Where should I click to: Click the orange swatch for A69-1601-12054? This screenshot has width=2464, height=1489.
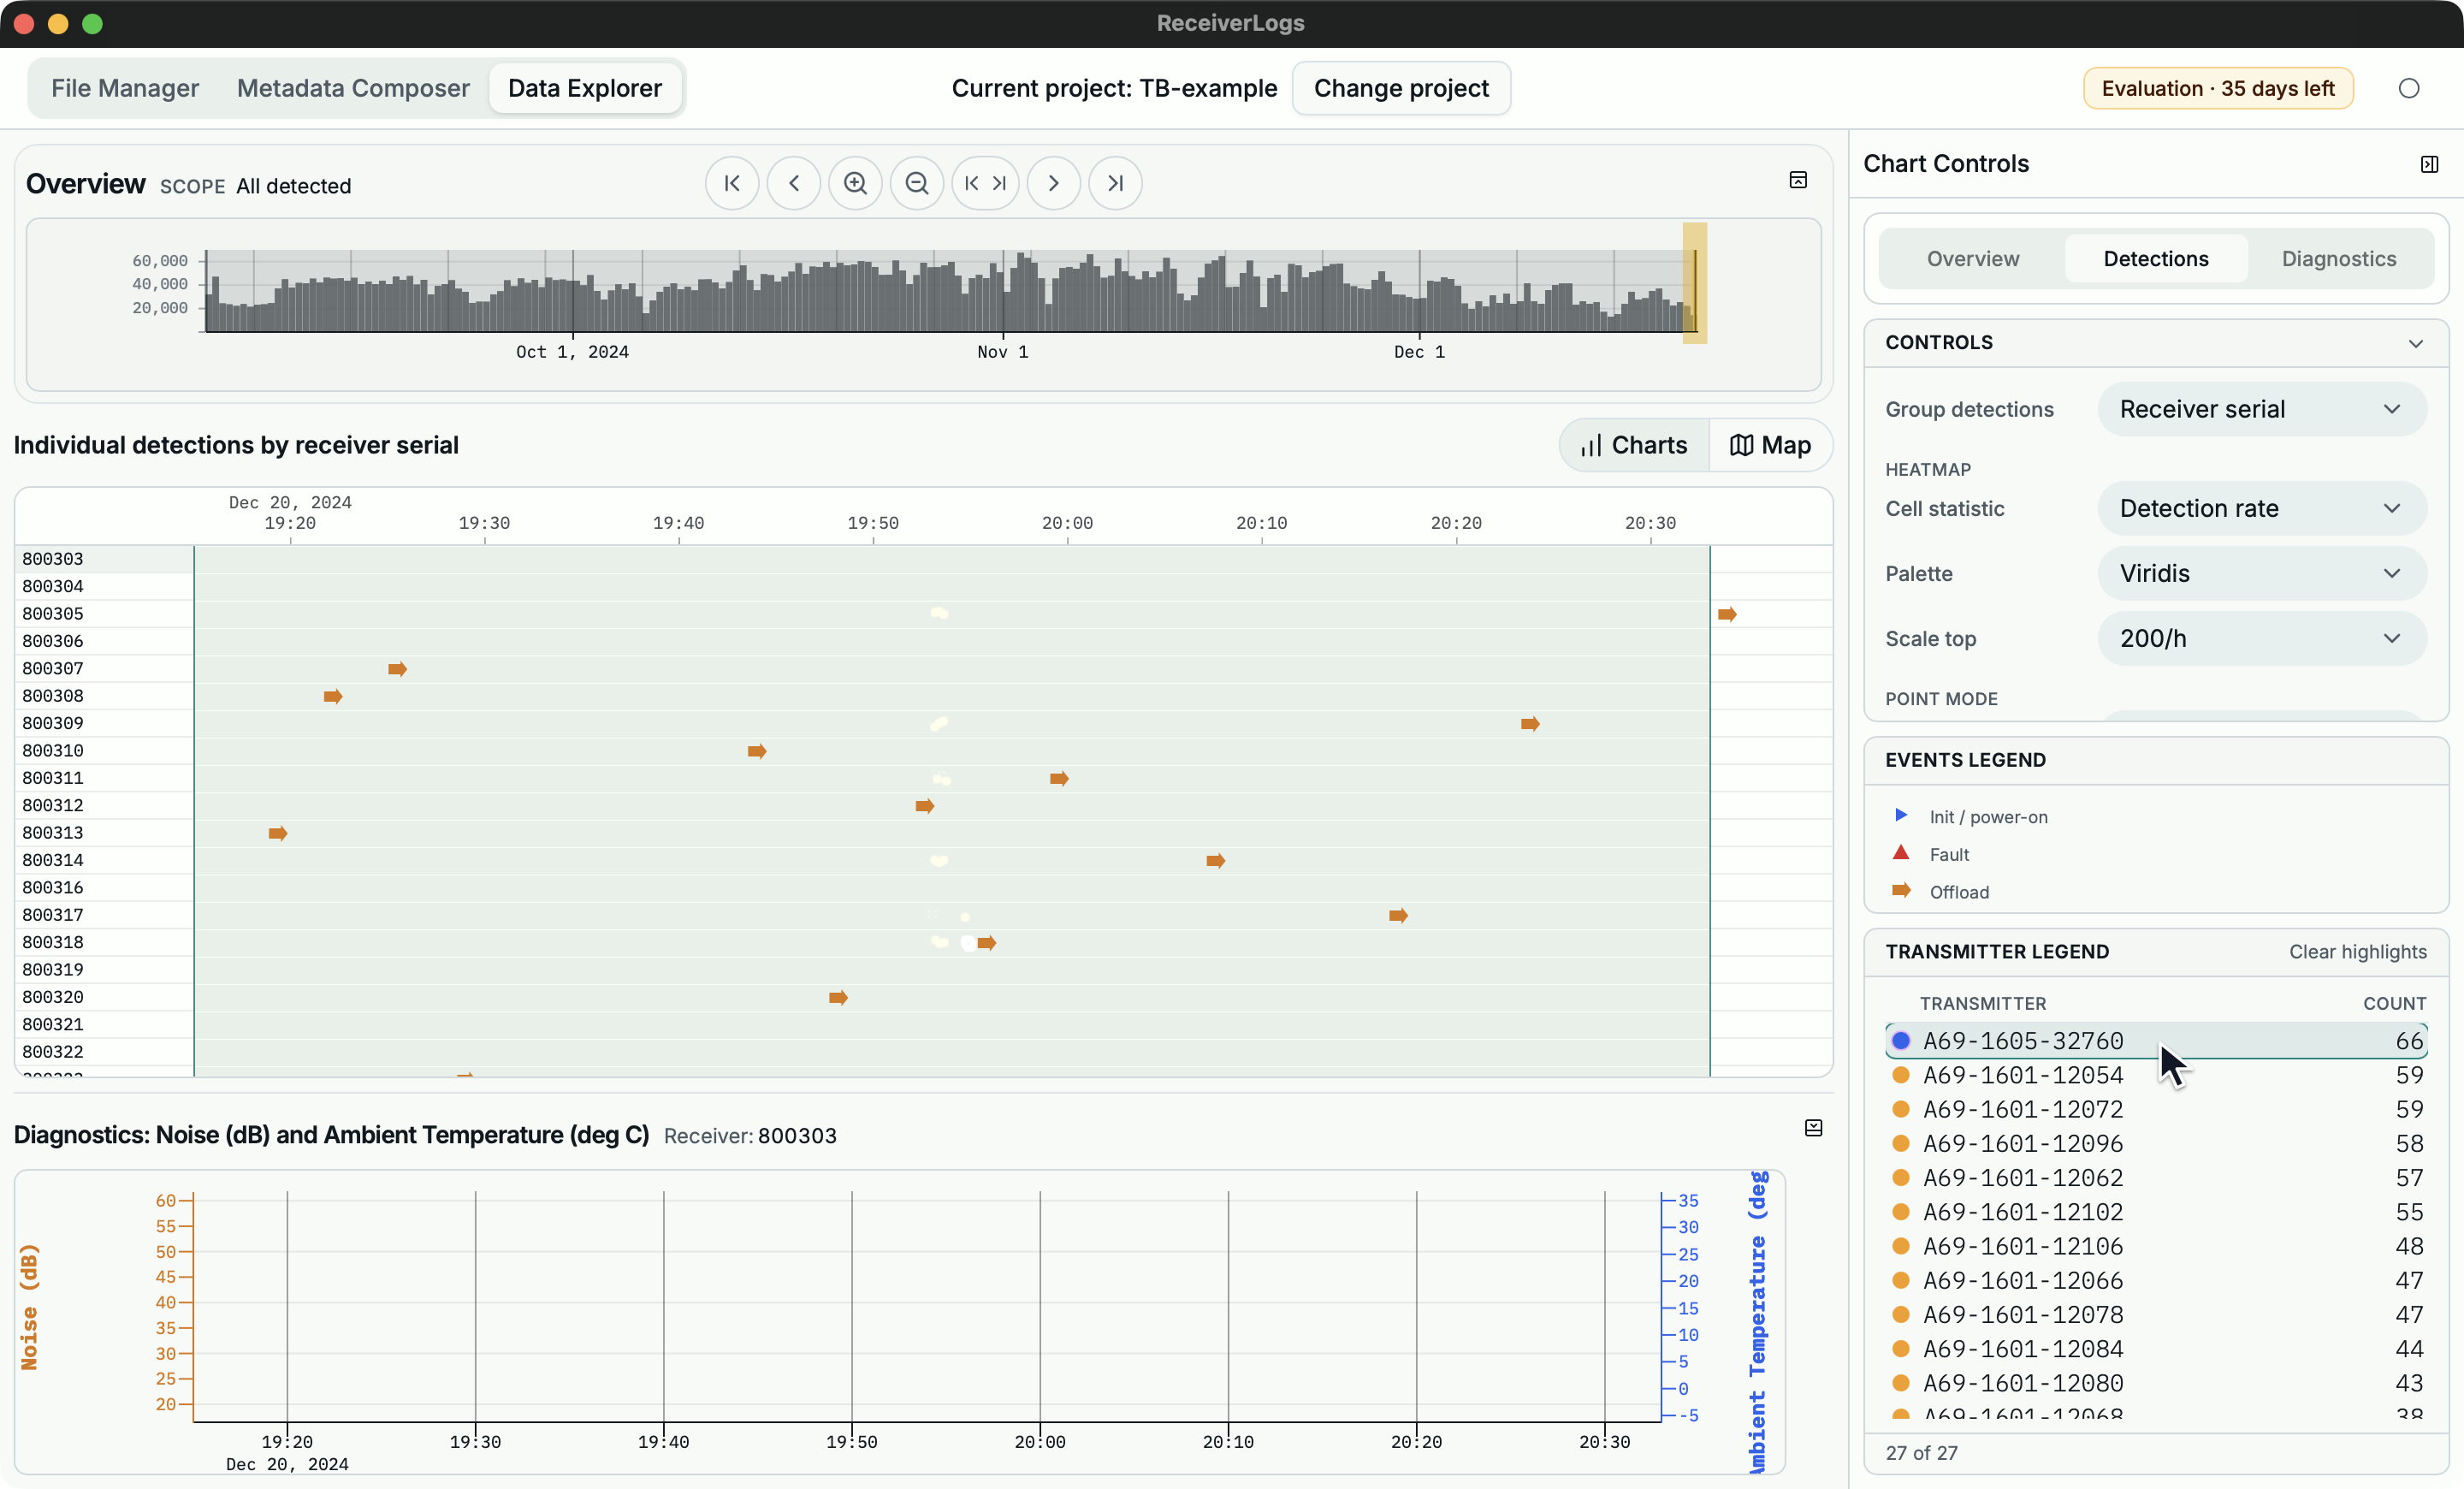1901,1075
